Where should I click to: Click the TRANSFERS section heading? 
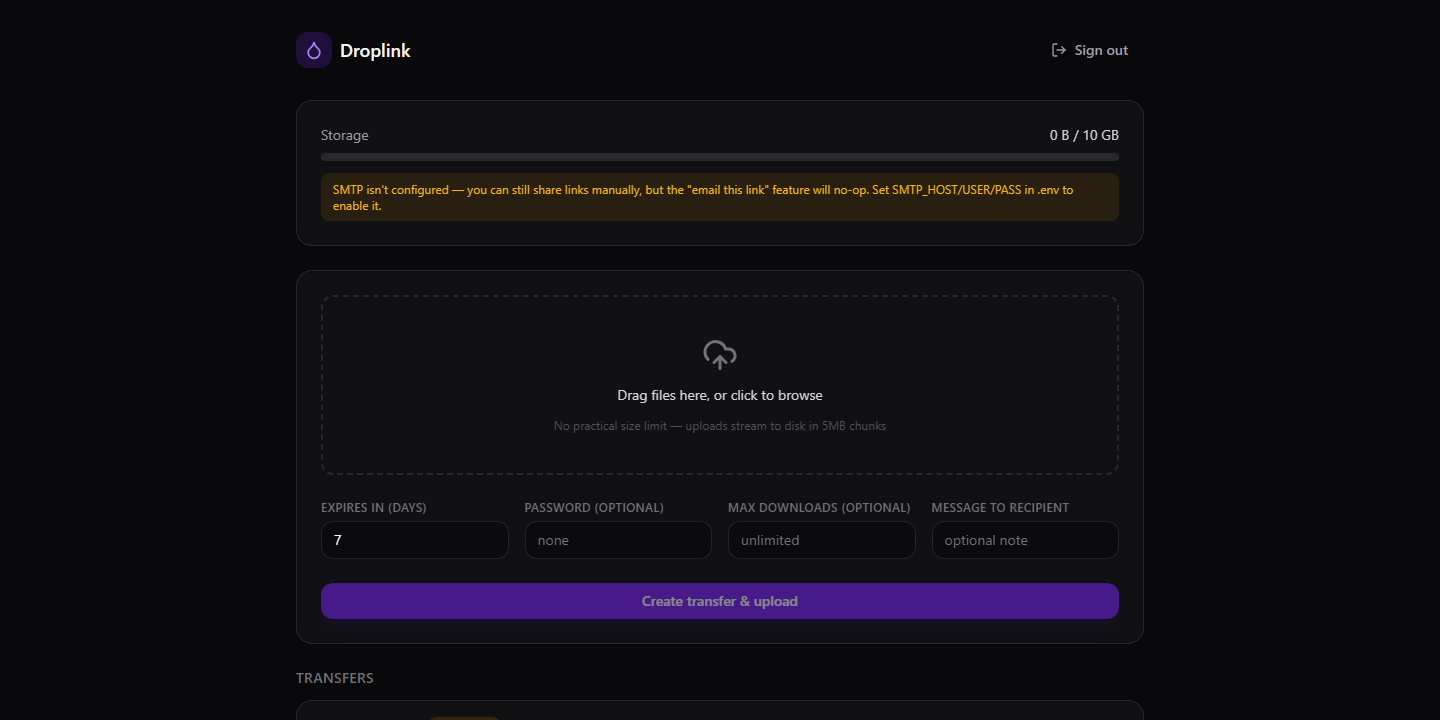[x=335, y=678]
